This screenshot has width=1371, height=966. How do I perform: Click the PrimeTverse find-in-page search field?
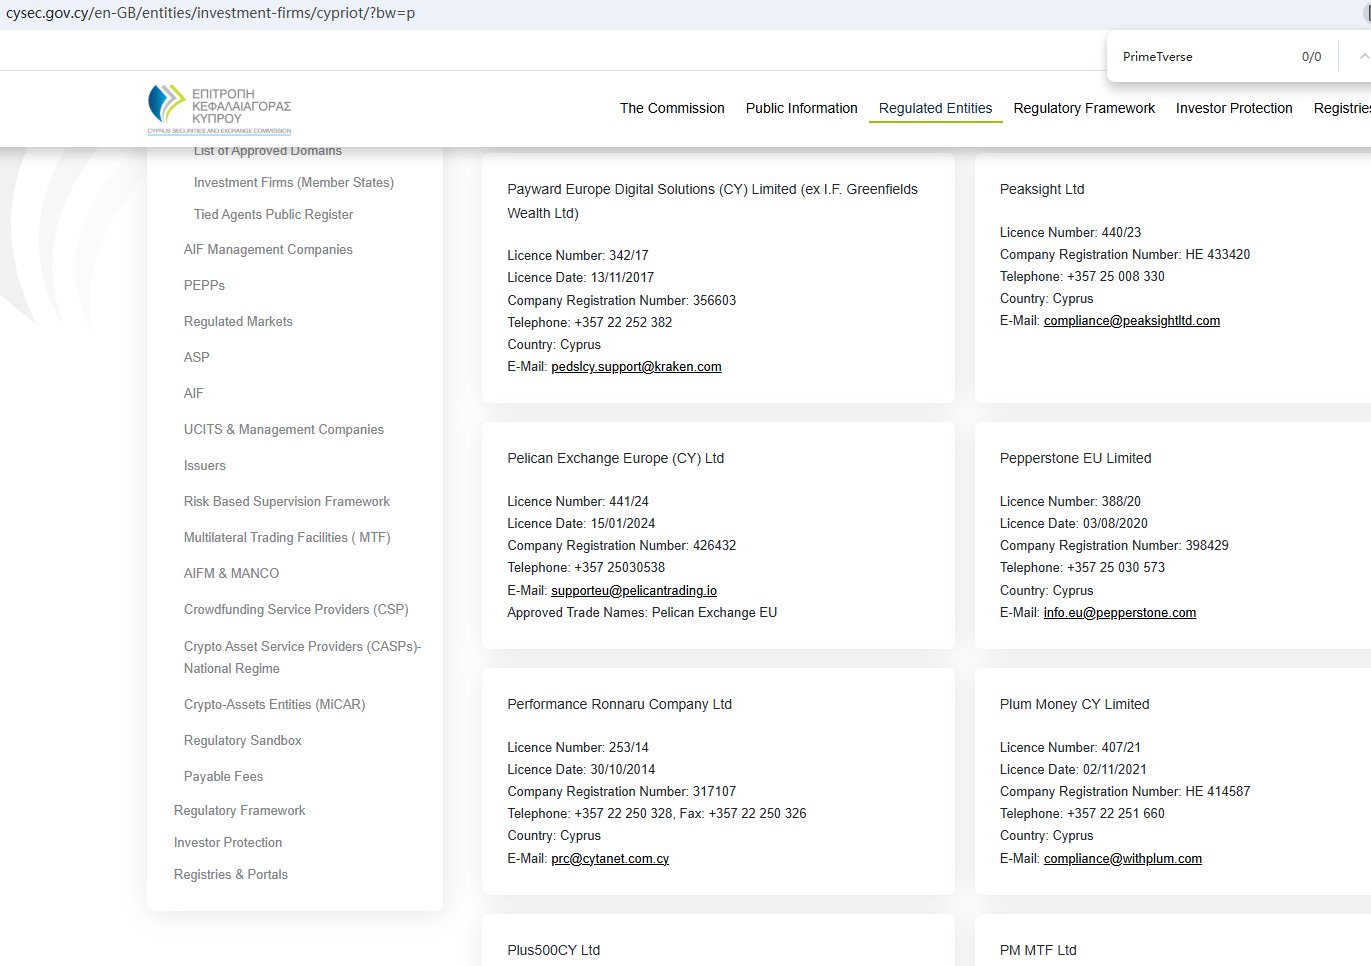click(1200, 57)
